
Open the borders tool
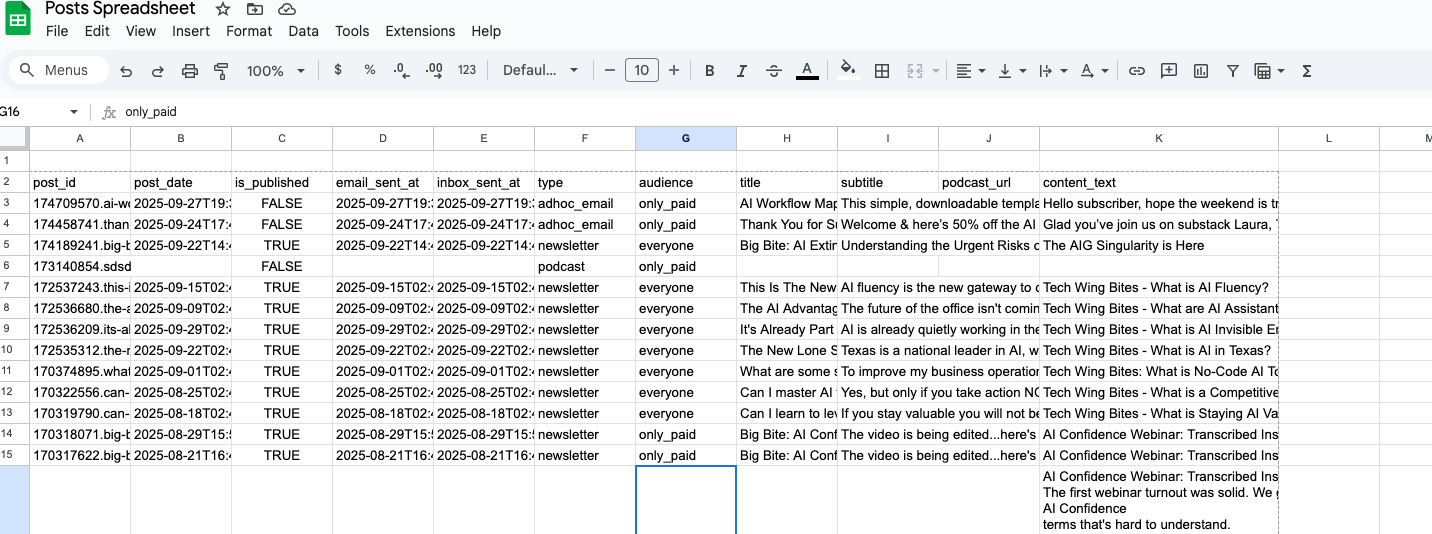coord(882,71)
